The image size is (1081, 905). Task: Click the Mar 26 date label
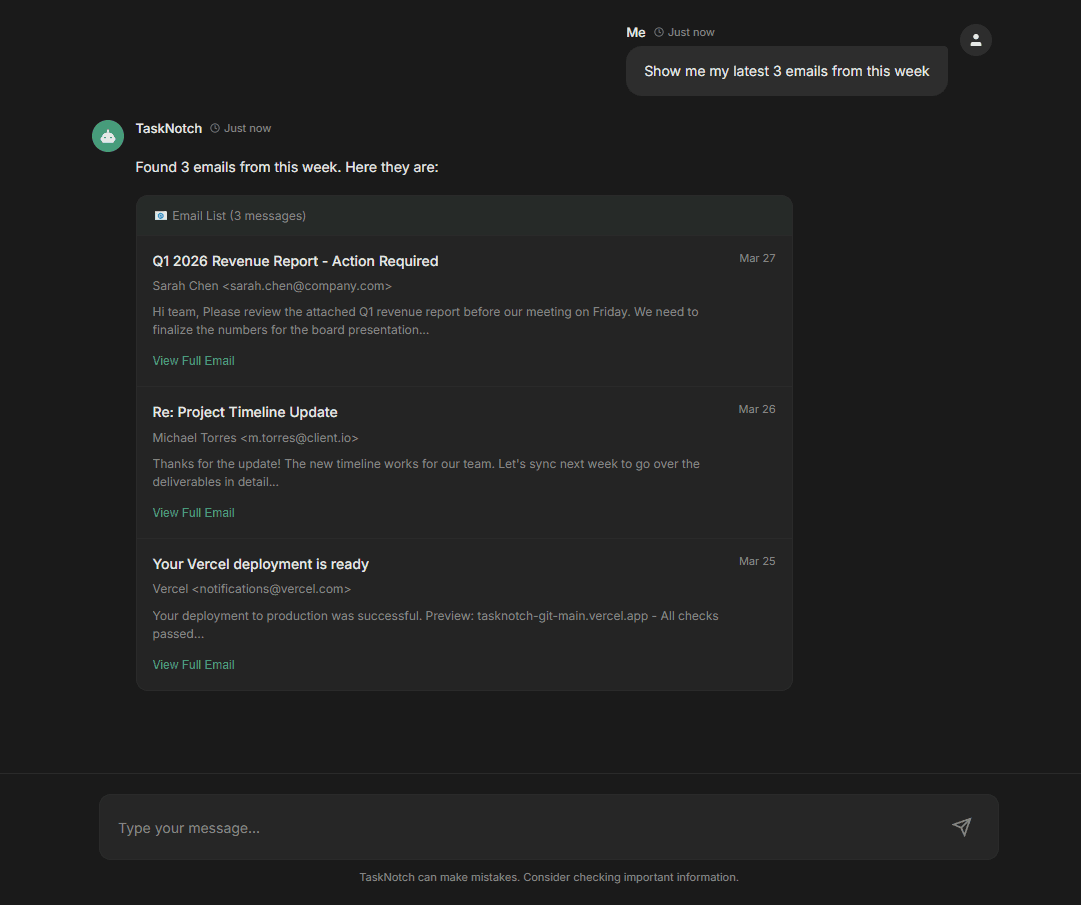757,409
